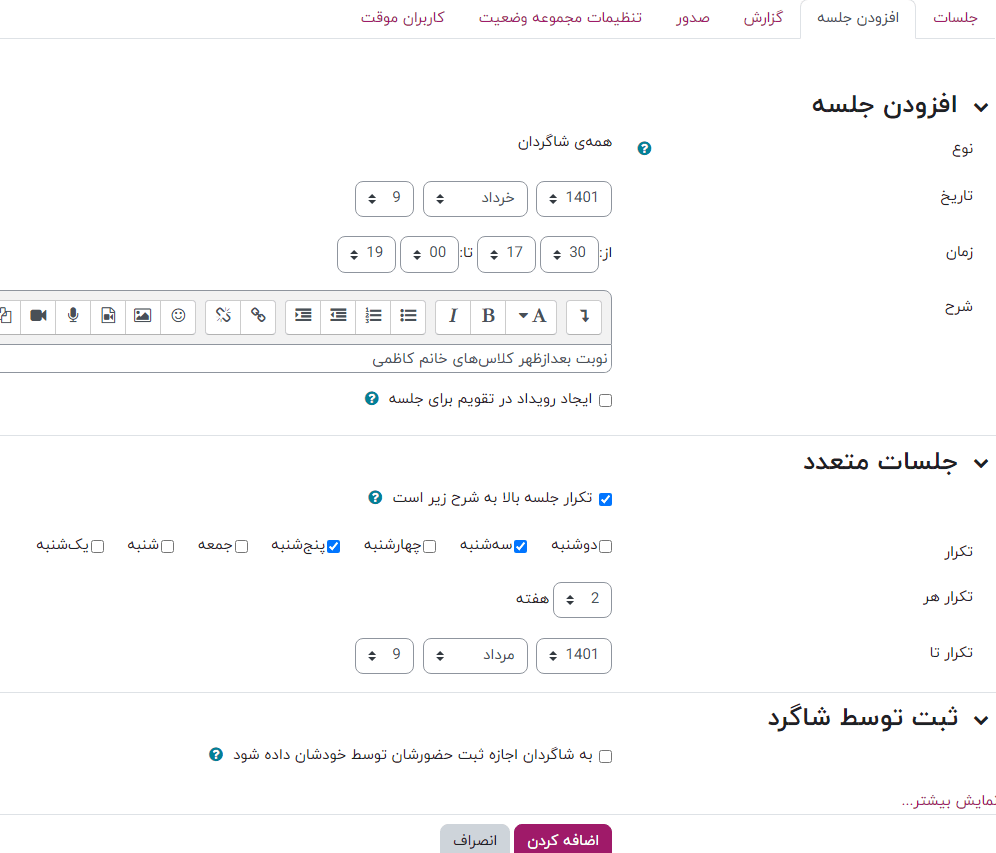The width and height of the screenshot is (996, 853).
Task: Click the emoji picker icon
Action: coord(178,316)
